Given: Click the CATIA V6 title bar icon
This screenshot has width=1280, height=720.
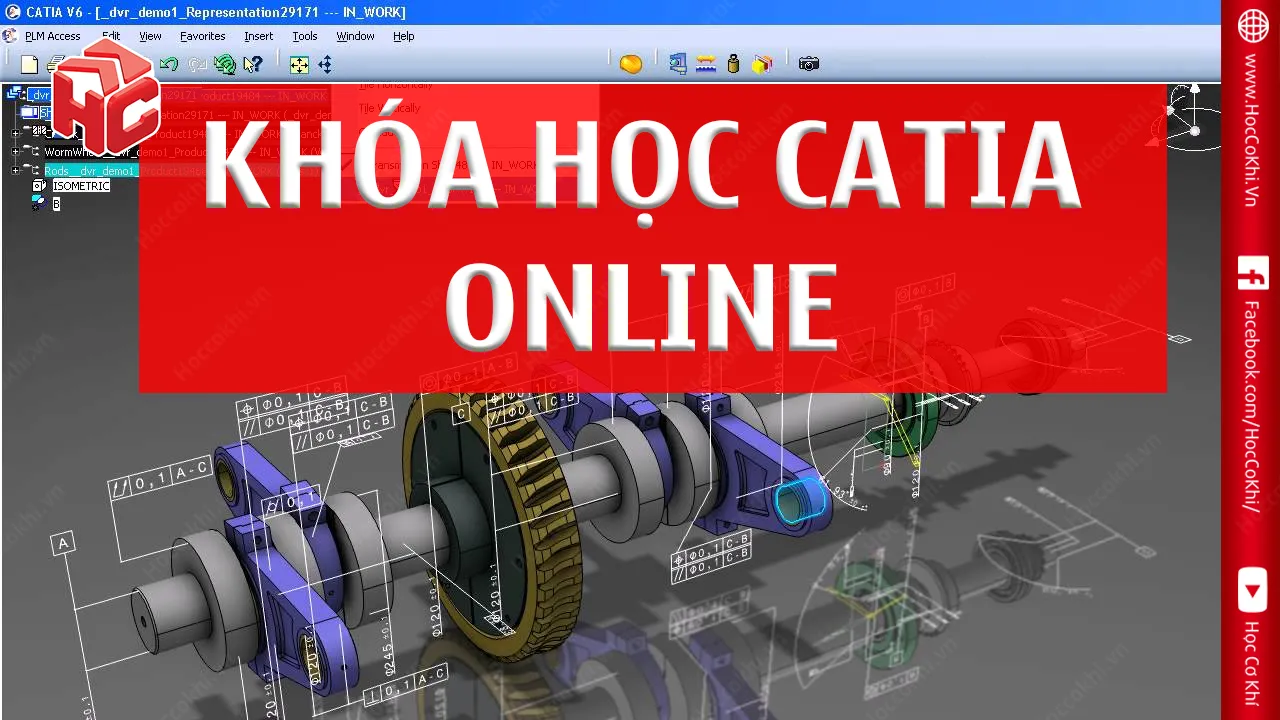Looking at the screenshot, I should point(12,12).
